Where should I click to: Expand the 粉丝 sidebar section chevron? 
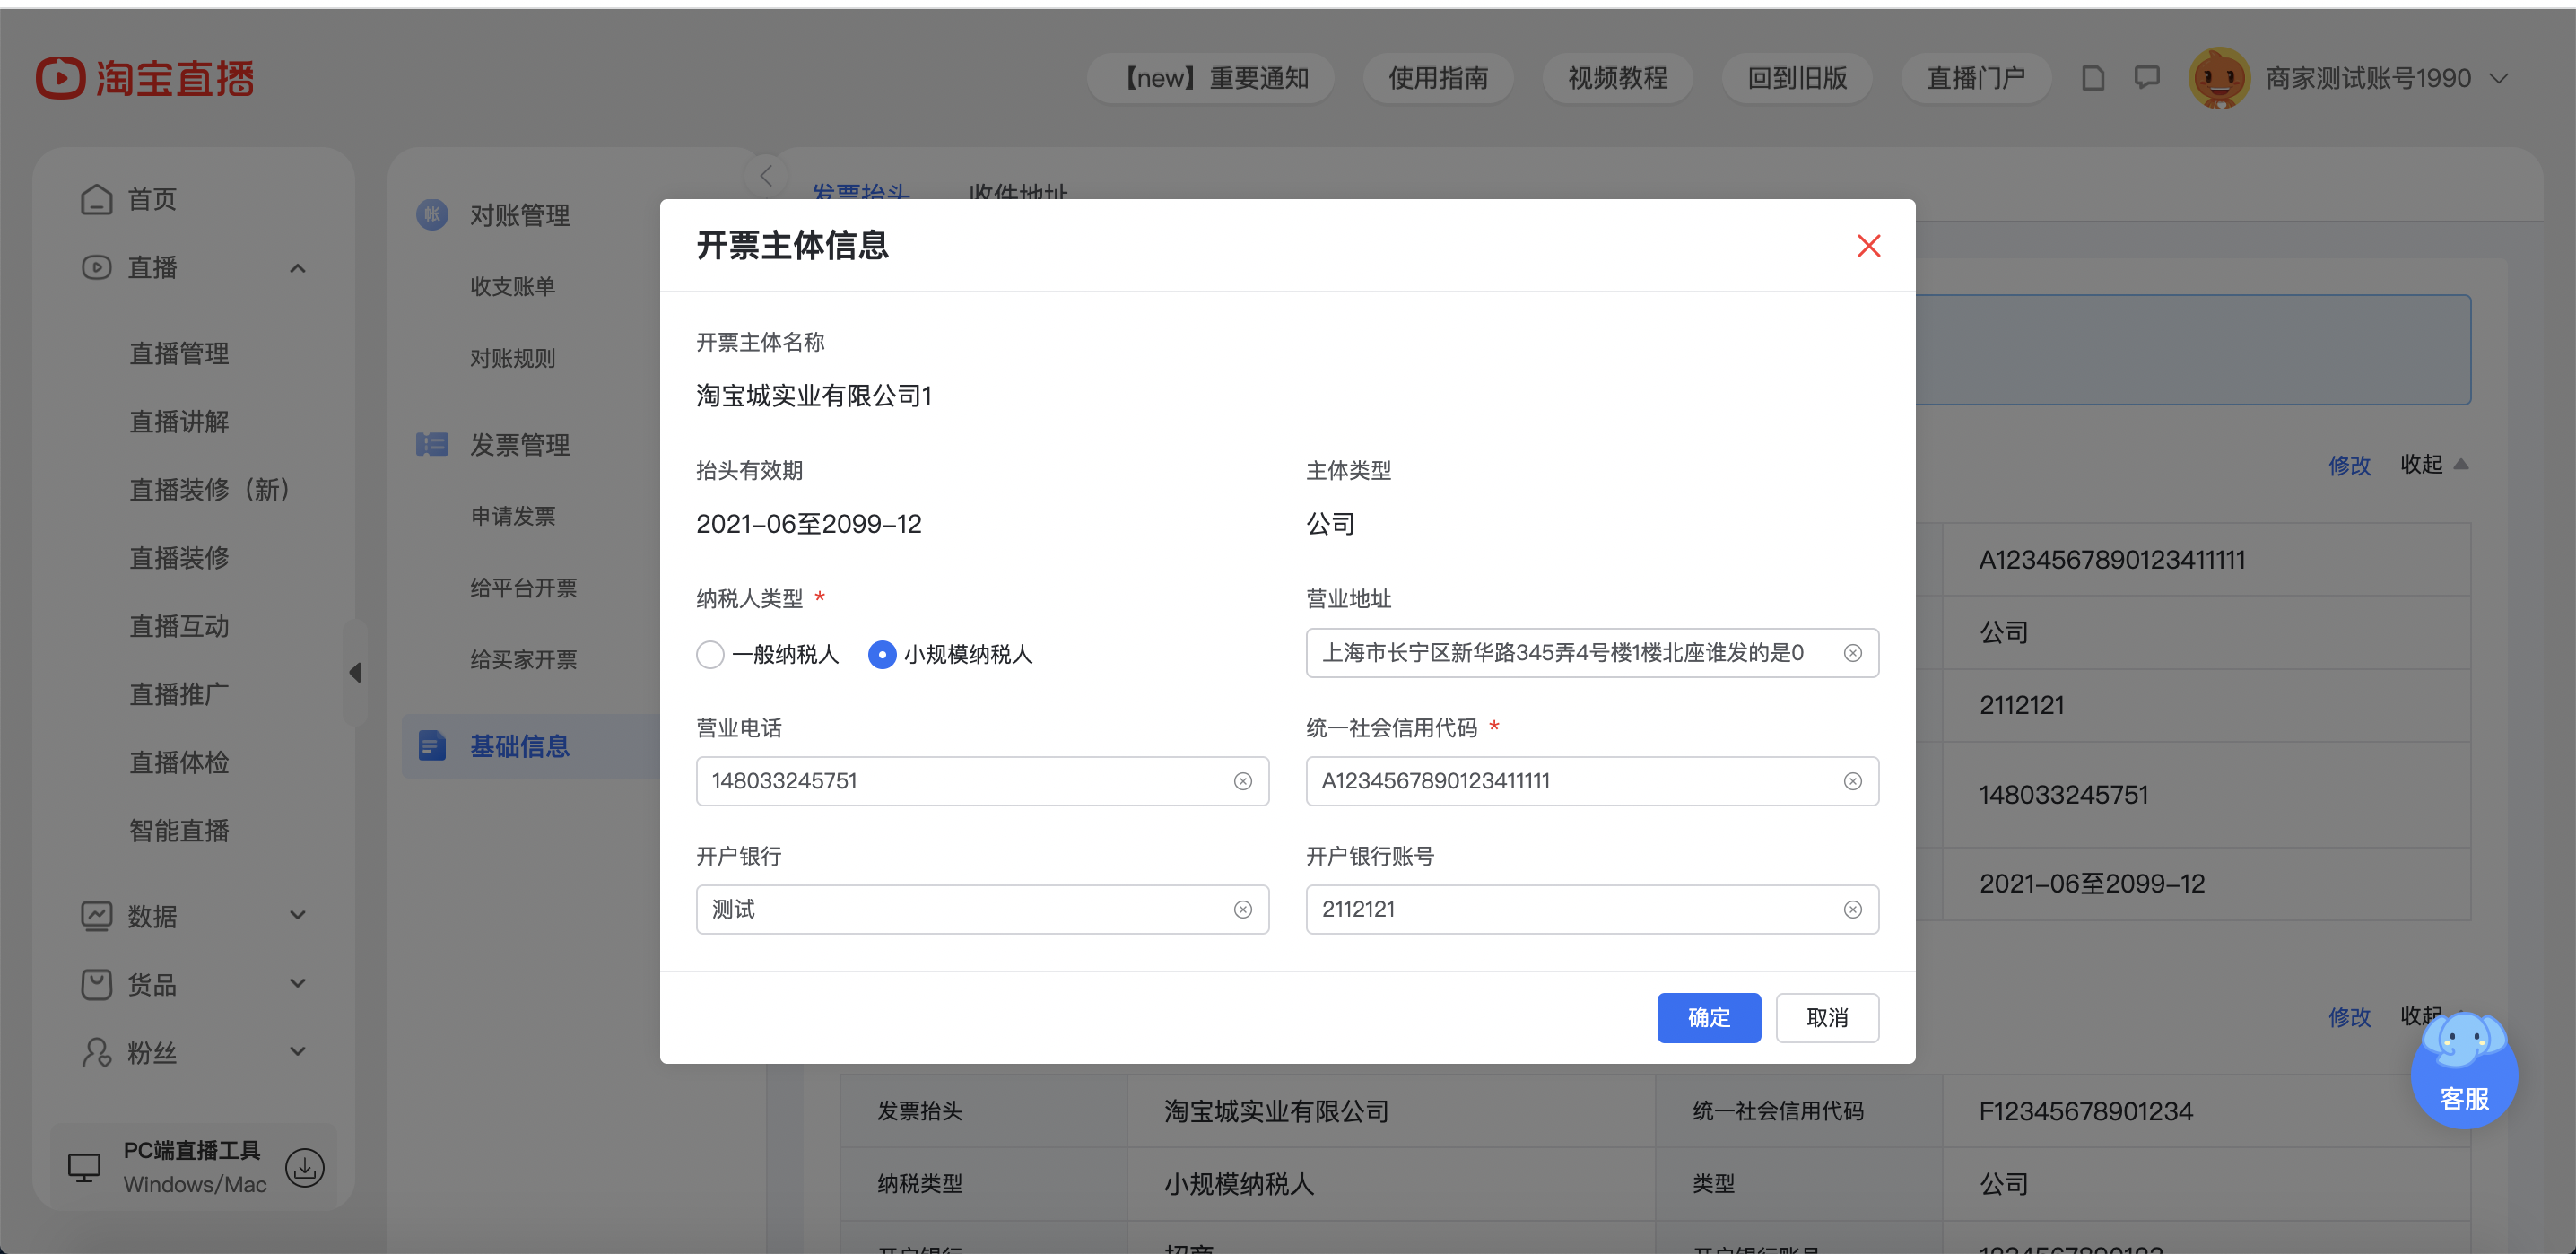coord(297,1051)
